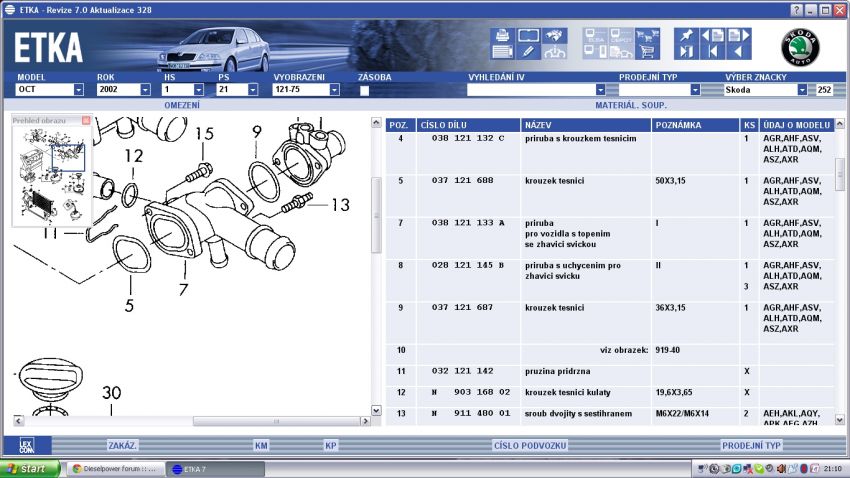This screenshot has width=850, height=478.
Task: Click the printer icon in the toolbar
Action: 502,35
